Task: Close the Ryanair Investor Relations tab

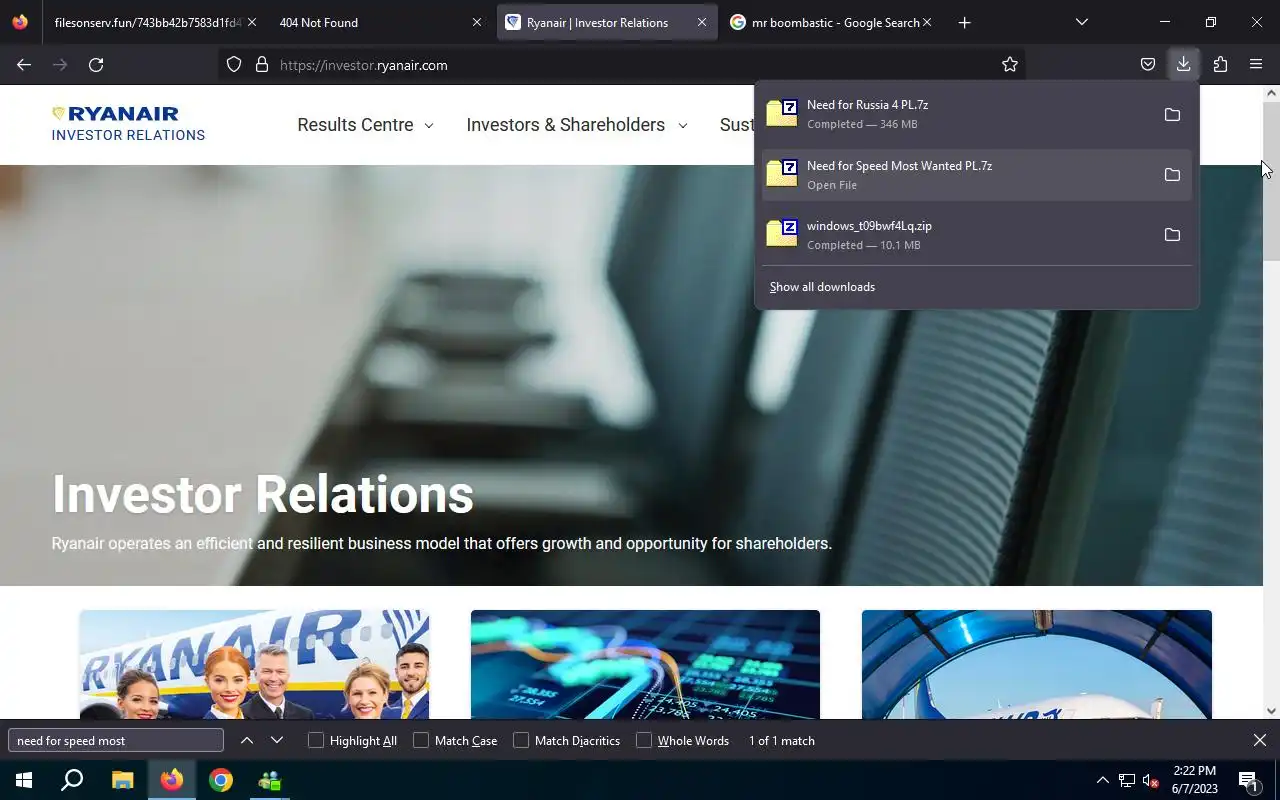Action: click(x=702, y=22)
